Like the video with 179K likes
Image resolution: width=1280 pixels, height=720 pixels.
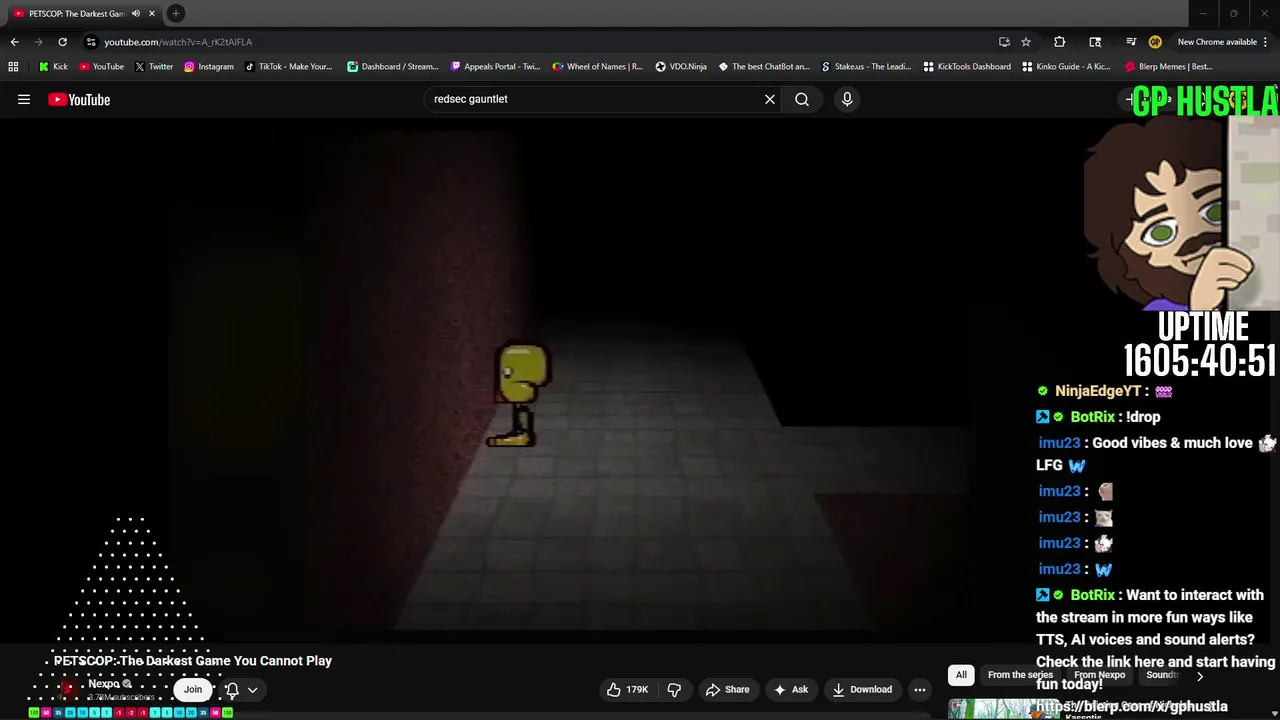coord(627,689)
